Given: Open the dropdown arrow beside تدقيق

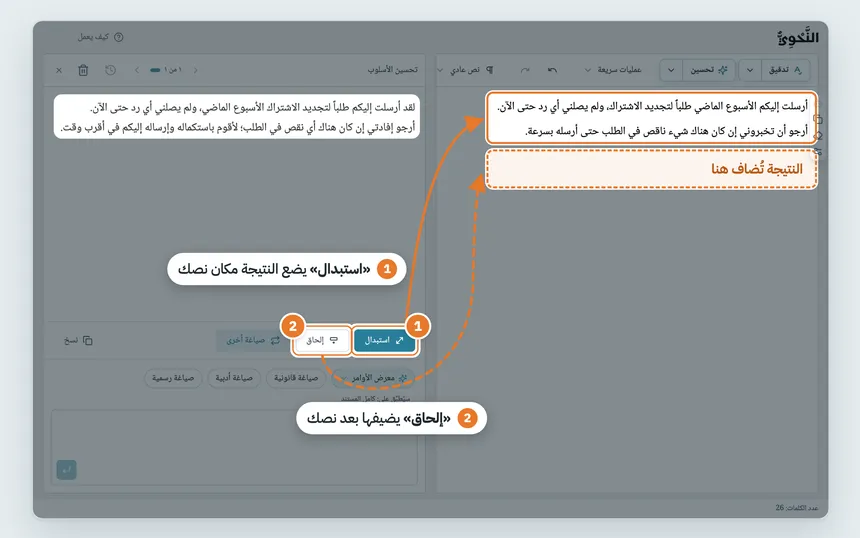Looking at the screenshot, I should tap(750, 70).
